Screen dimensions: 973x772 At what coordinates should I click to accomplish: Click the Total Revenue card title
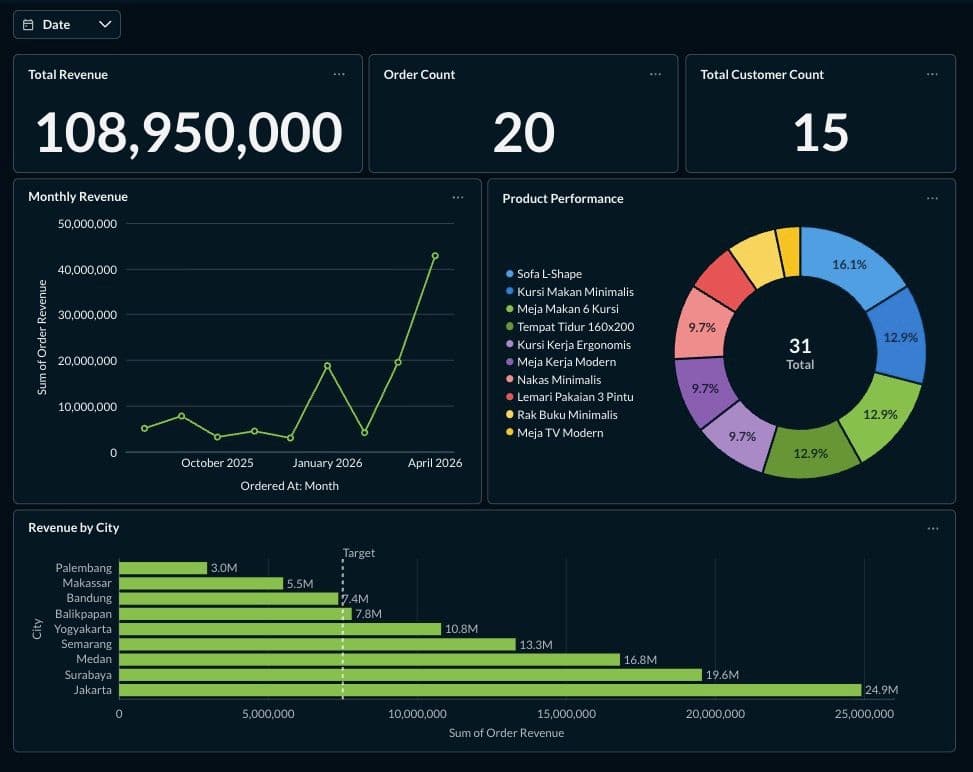pos(68,74)
